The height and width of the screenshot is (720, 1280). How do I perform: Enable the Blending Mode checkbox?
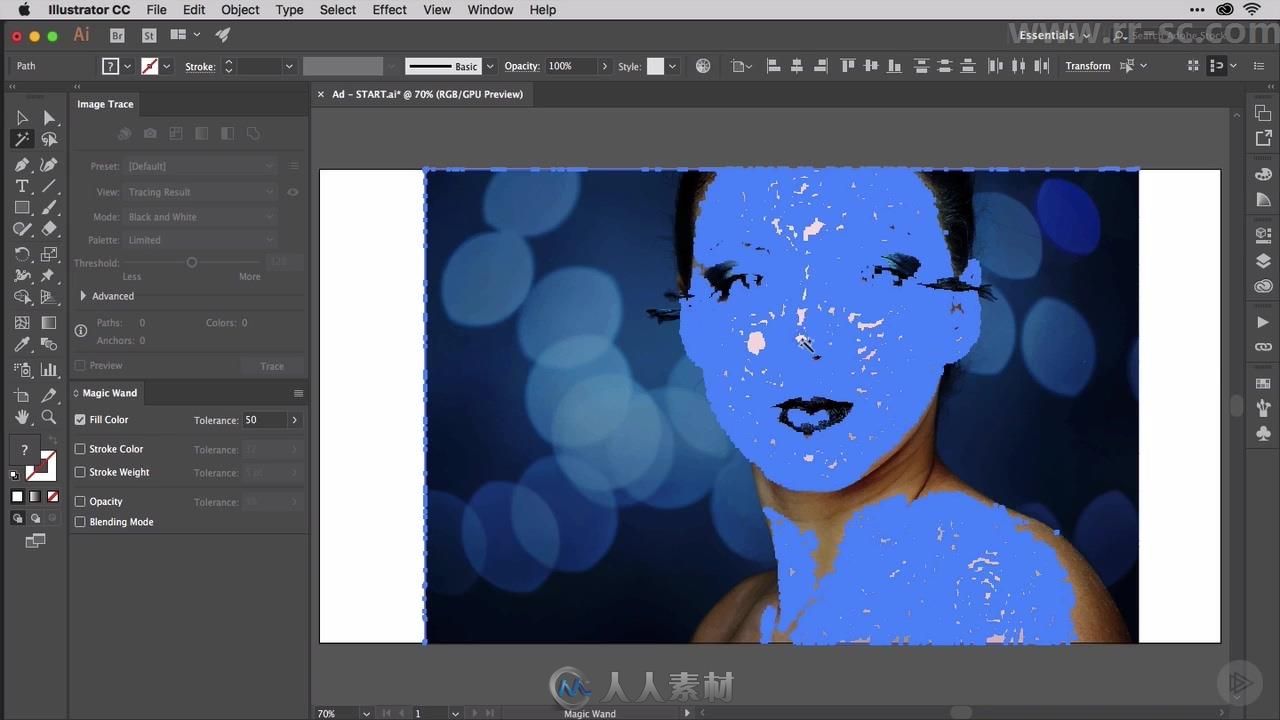[x=80, y=522]
